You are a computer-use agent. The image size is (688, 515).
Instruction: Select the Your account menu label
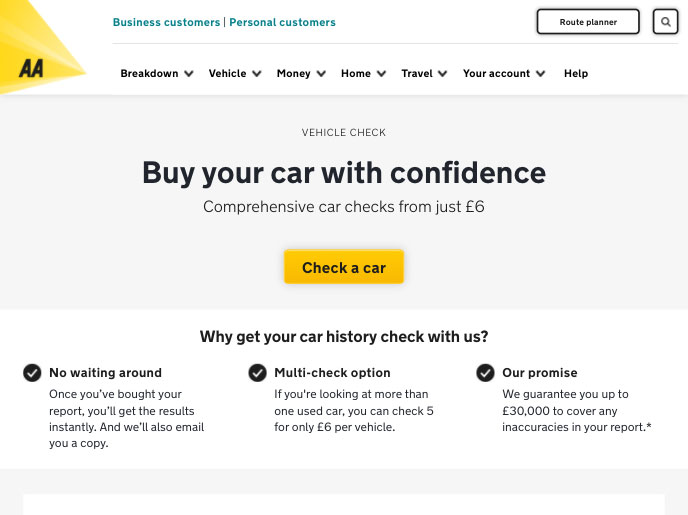pos(496,74)
